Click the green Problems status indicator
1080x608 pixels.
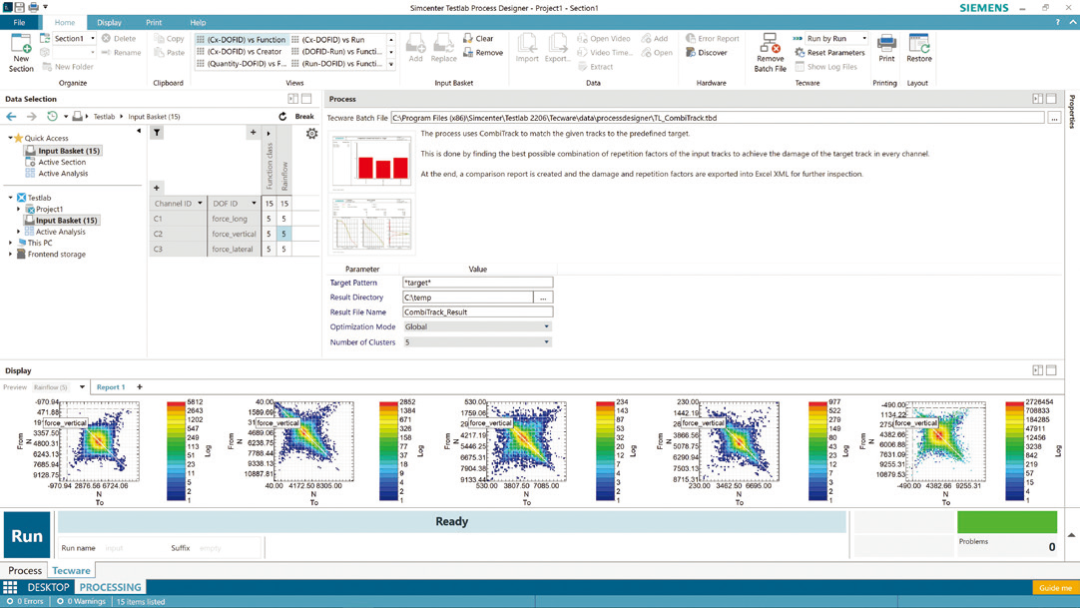click(1007, 522)
